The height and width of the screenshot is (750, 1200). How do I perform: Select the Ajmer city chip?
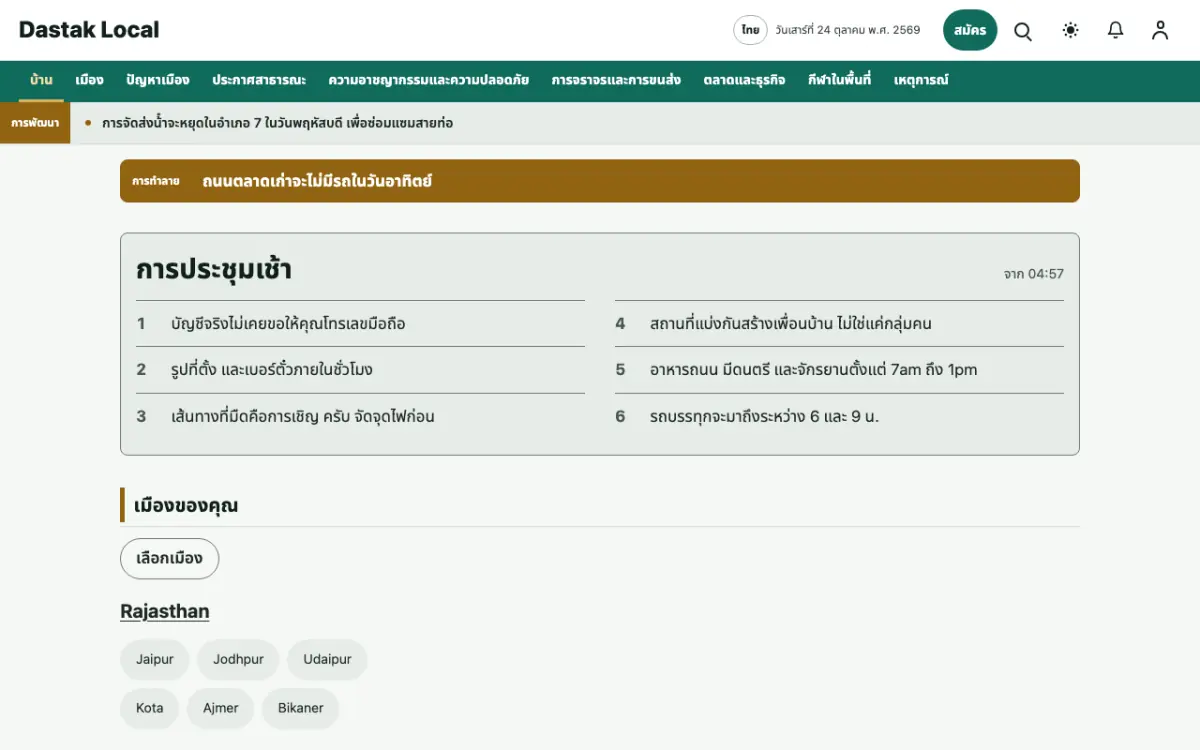coord(221,708)
